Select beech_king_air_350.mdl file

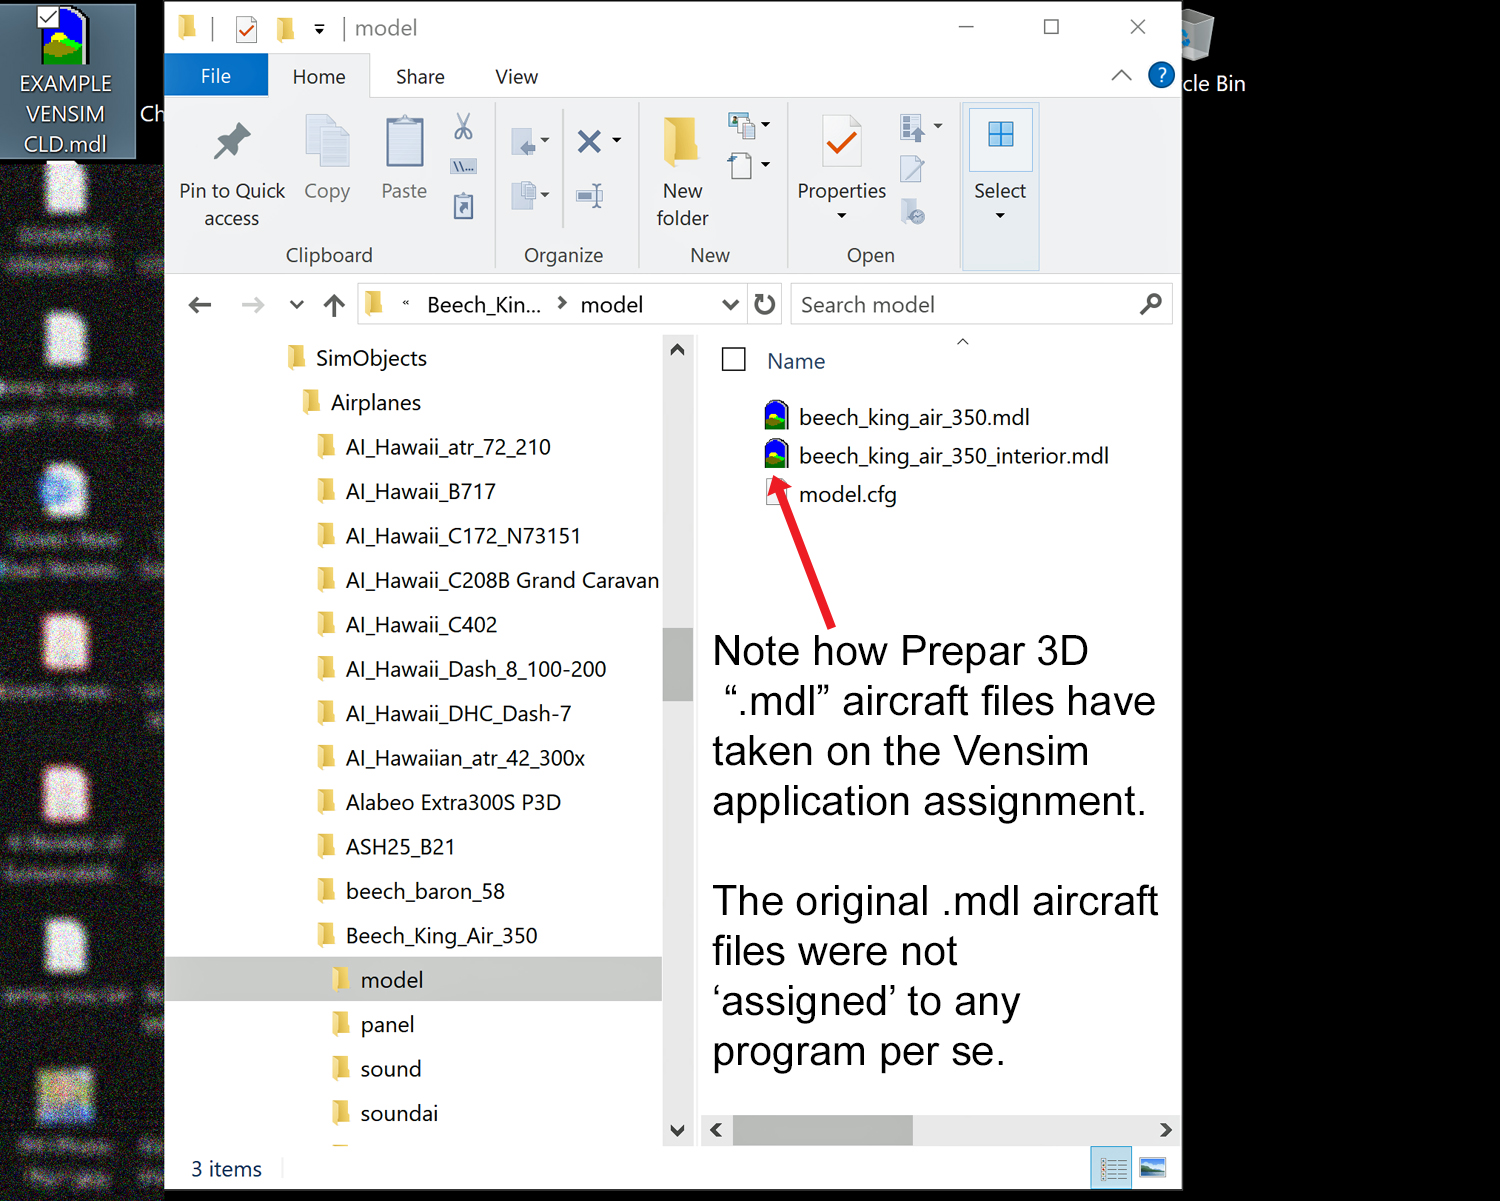(897, 417)
